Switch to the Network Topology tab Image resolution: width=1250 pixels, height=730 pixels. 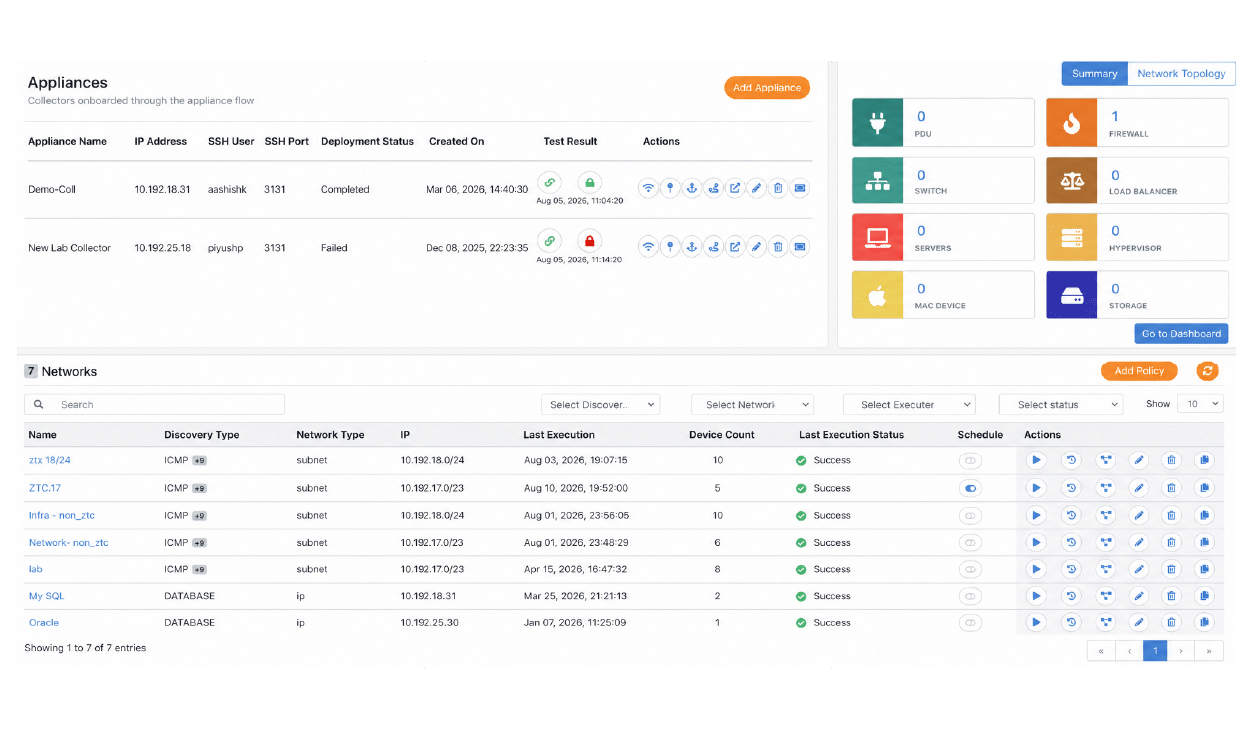click(x=1181, y=74)
